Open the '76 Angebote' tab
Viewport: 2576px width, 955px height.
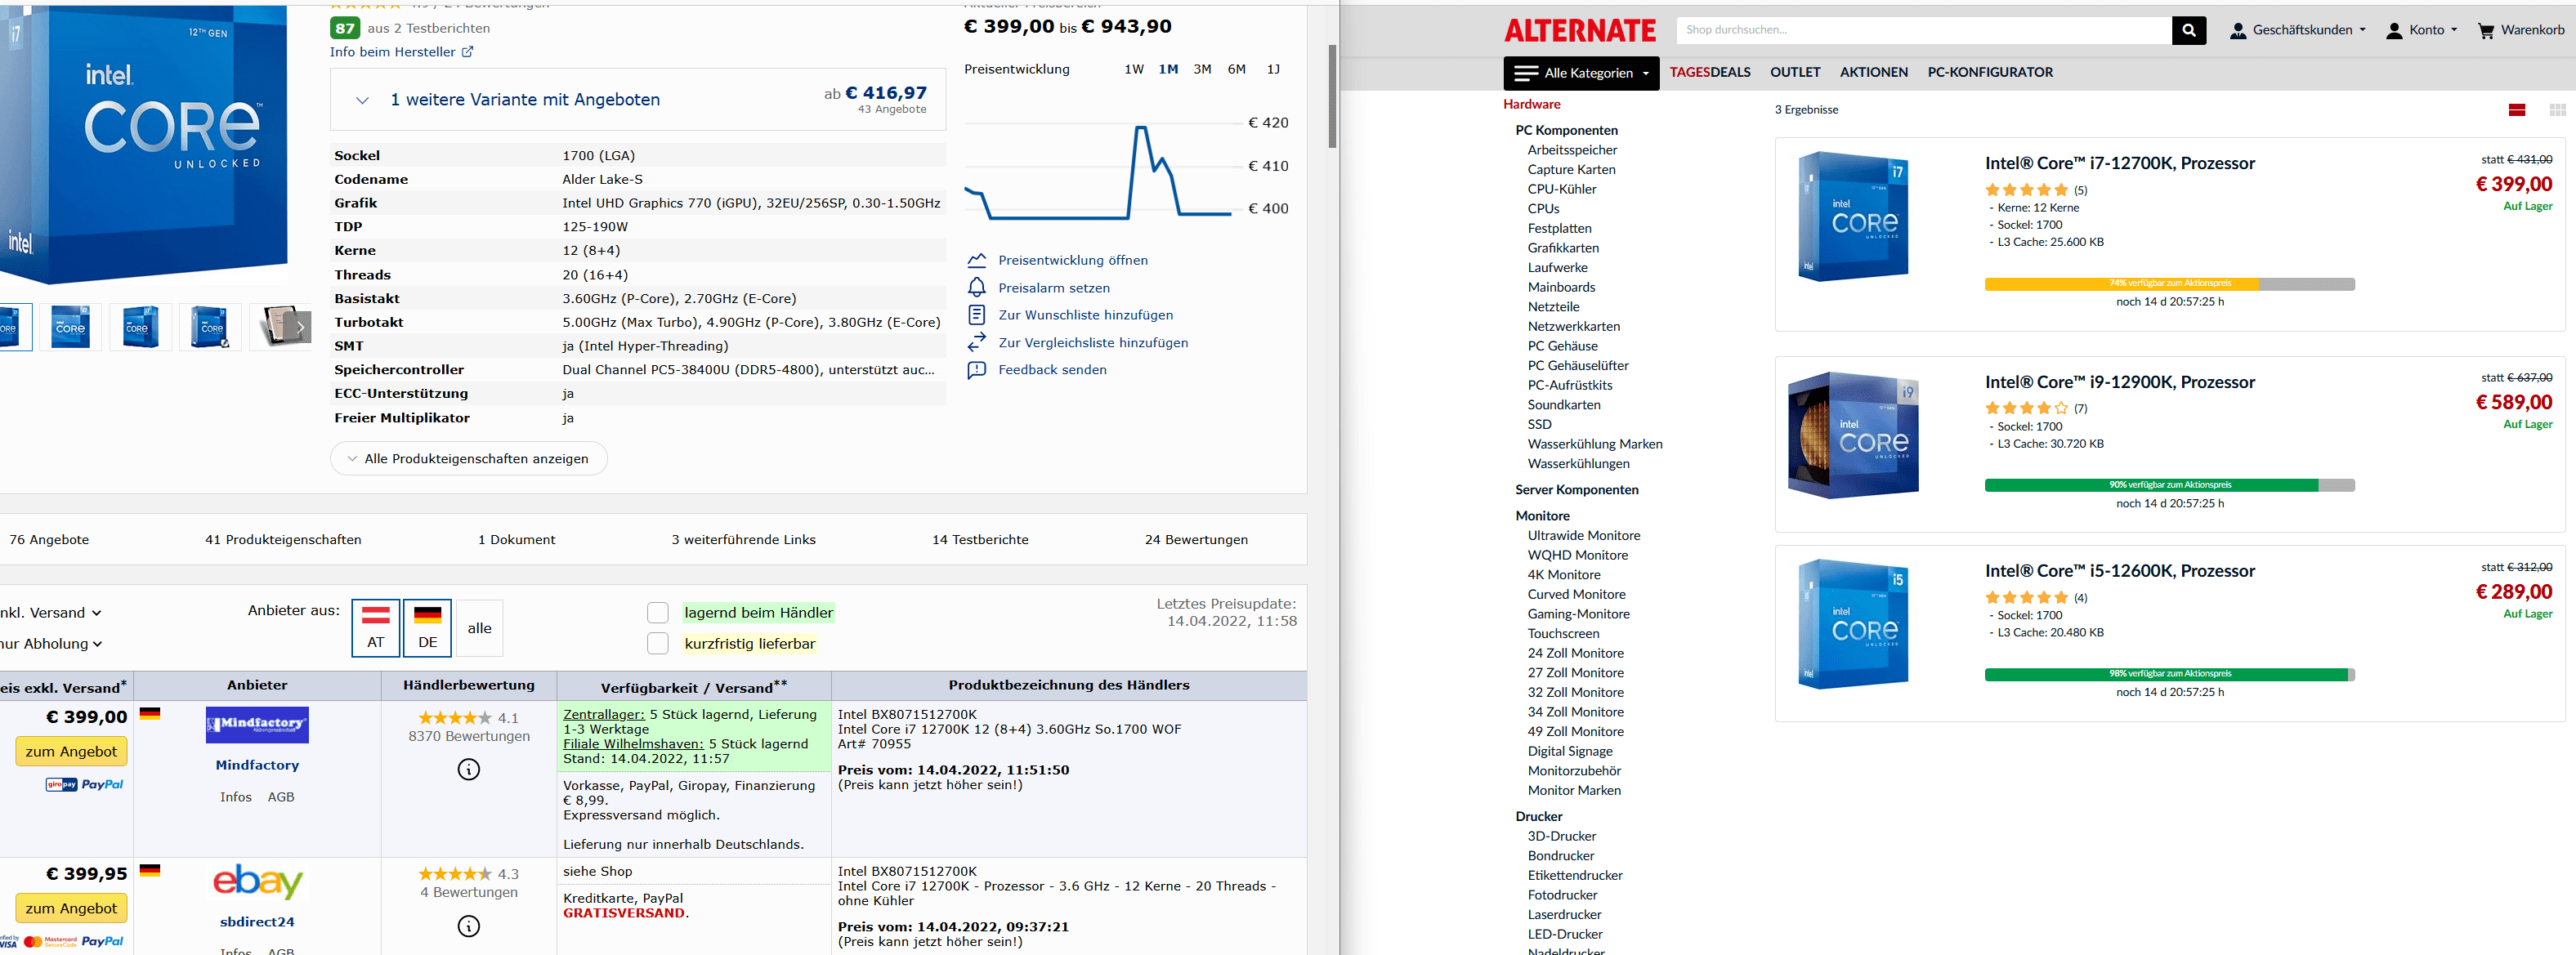click(x=49, y=540)
